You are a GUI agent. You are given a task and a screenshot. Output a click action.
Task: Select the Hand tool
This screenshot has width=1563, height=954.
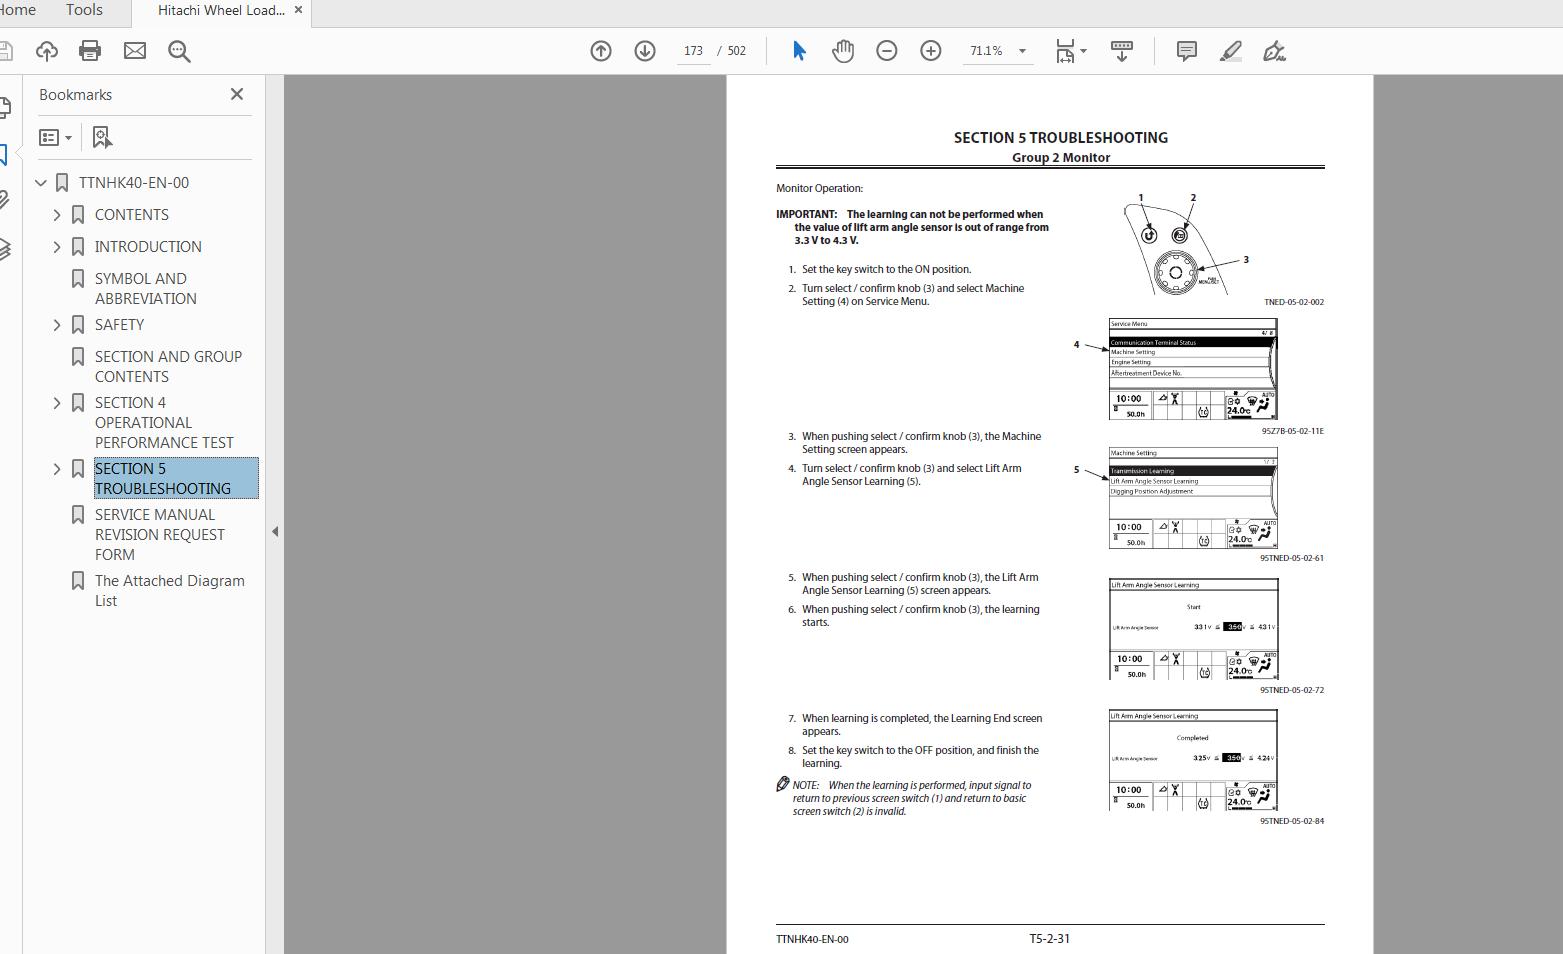(843, 50)
